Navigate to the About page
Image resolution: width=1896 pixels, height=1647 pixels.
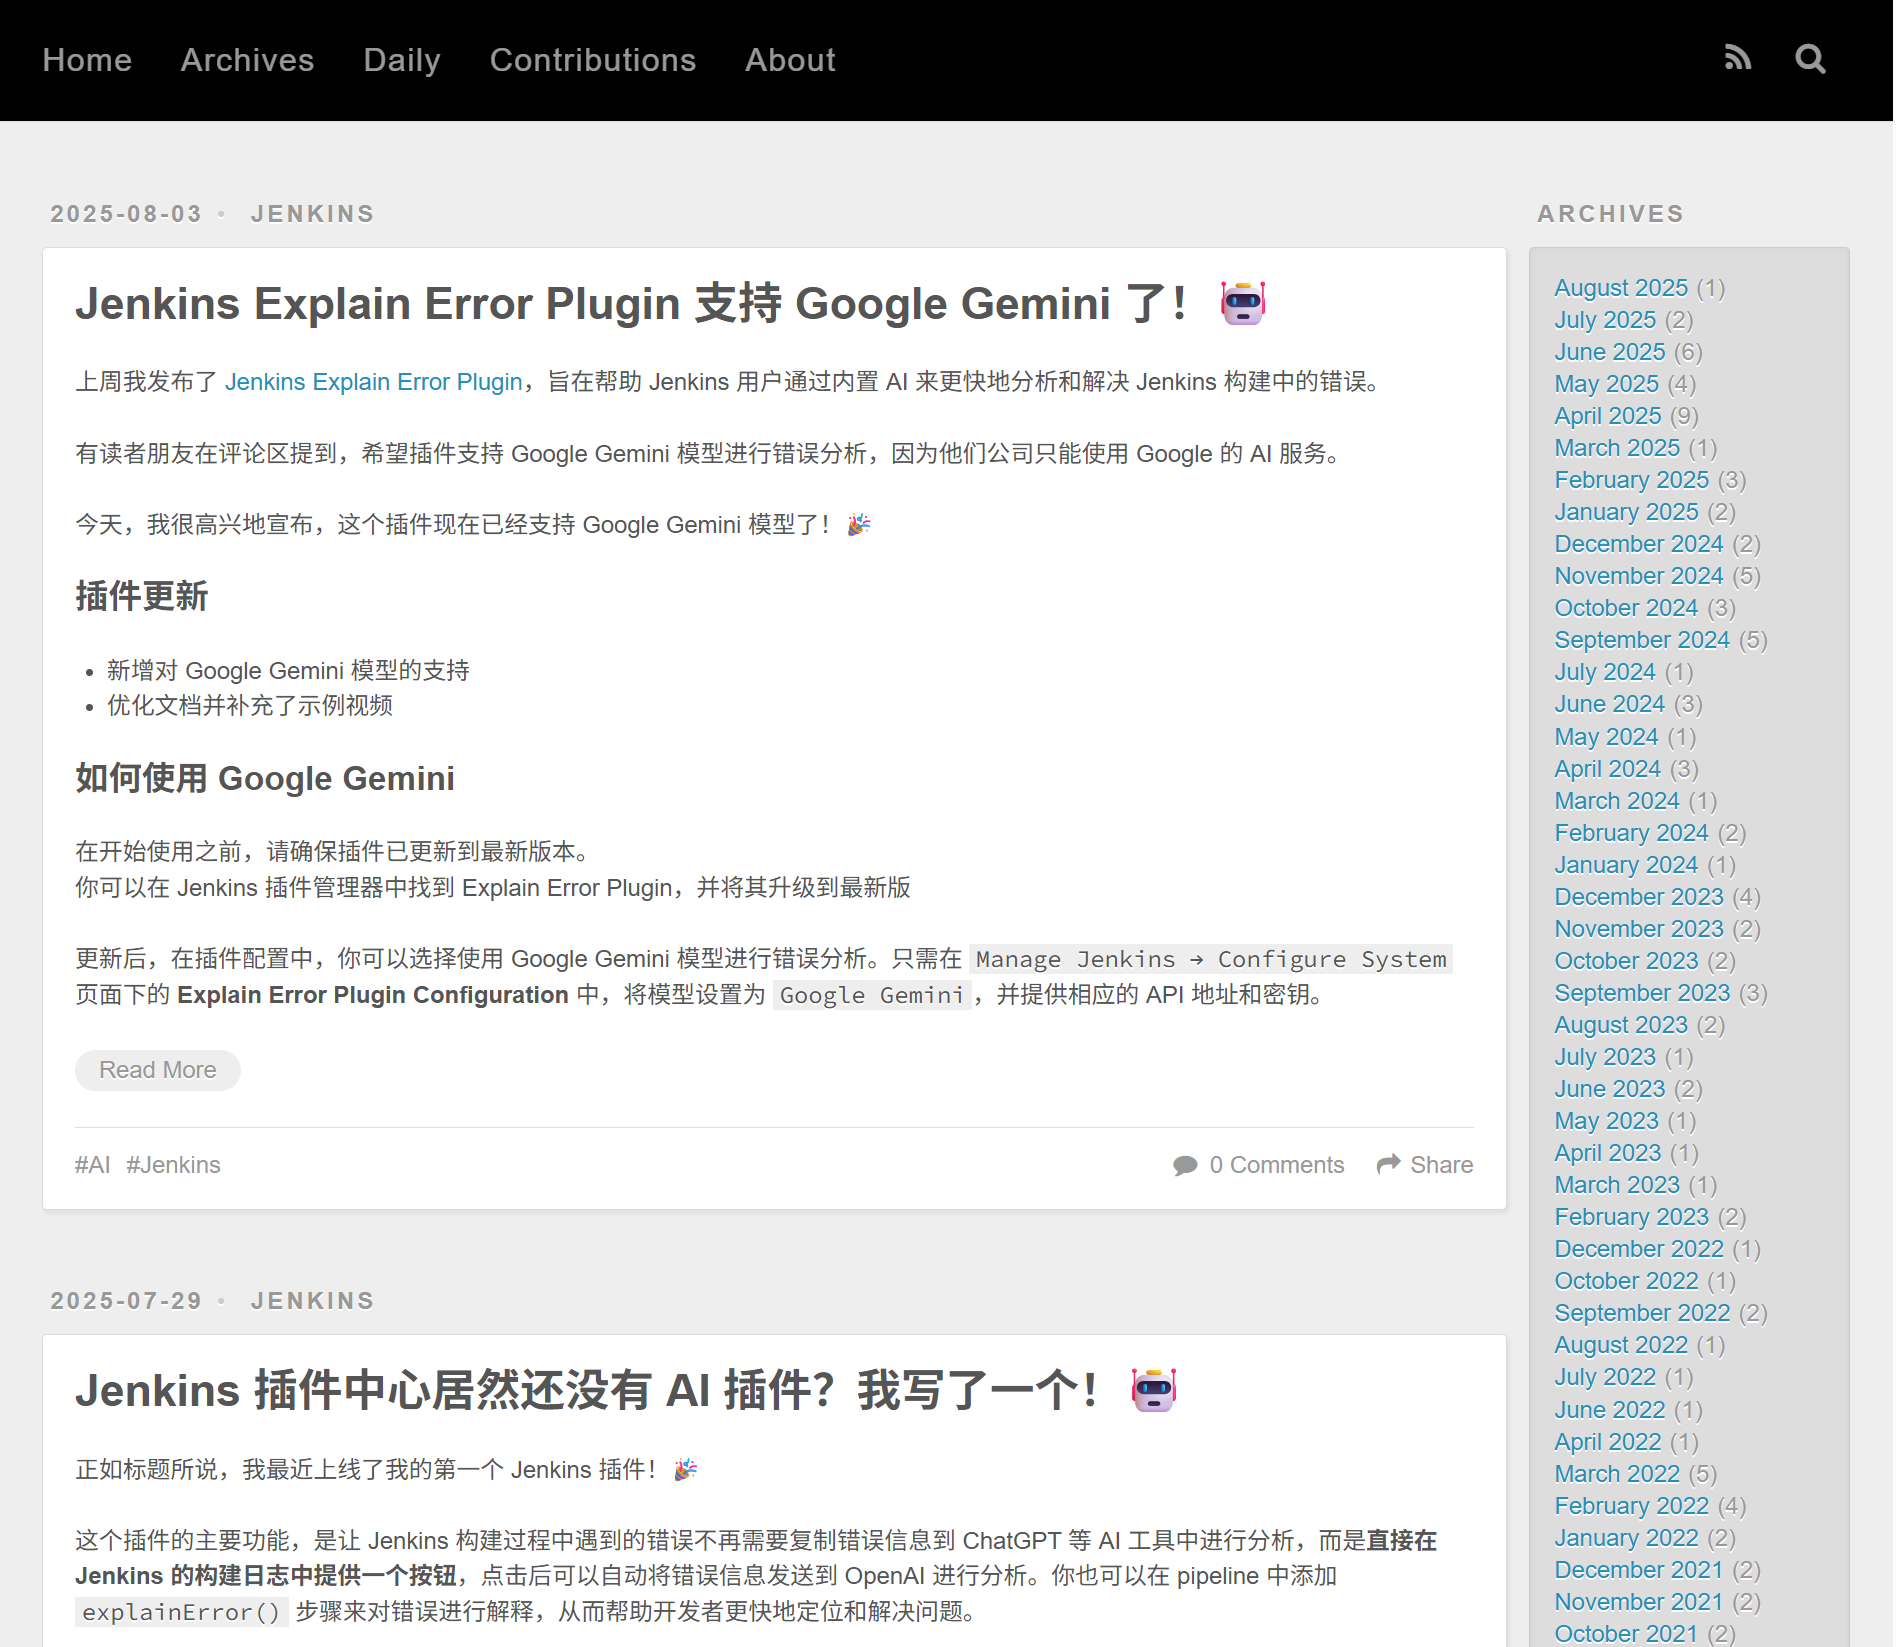(x=789, y=60)
